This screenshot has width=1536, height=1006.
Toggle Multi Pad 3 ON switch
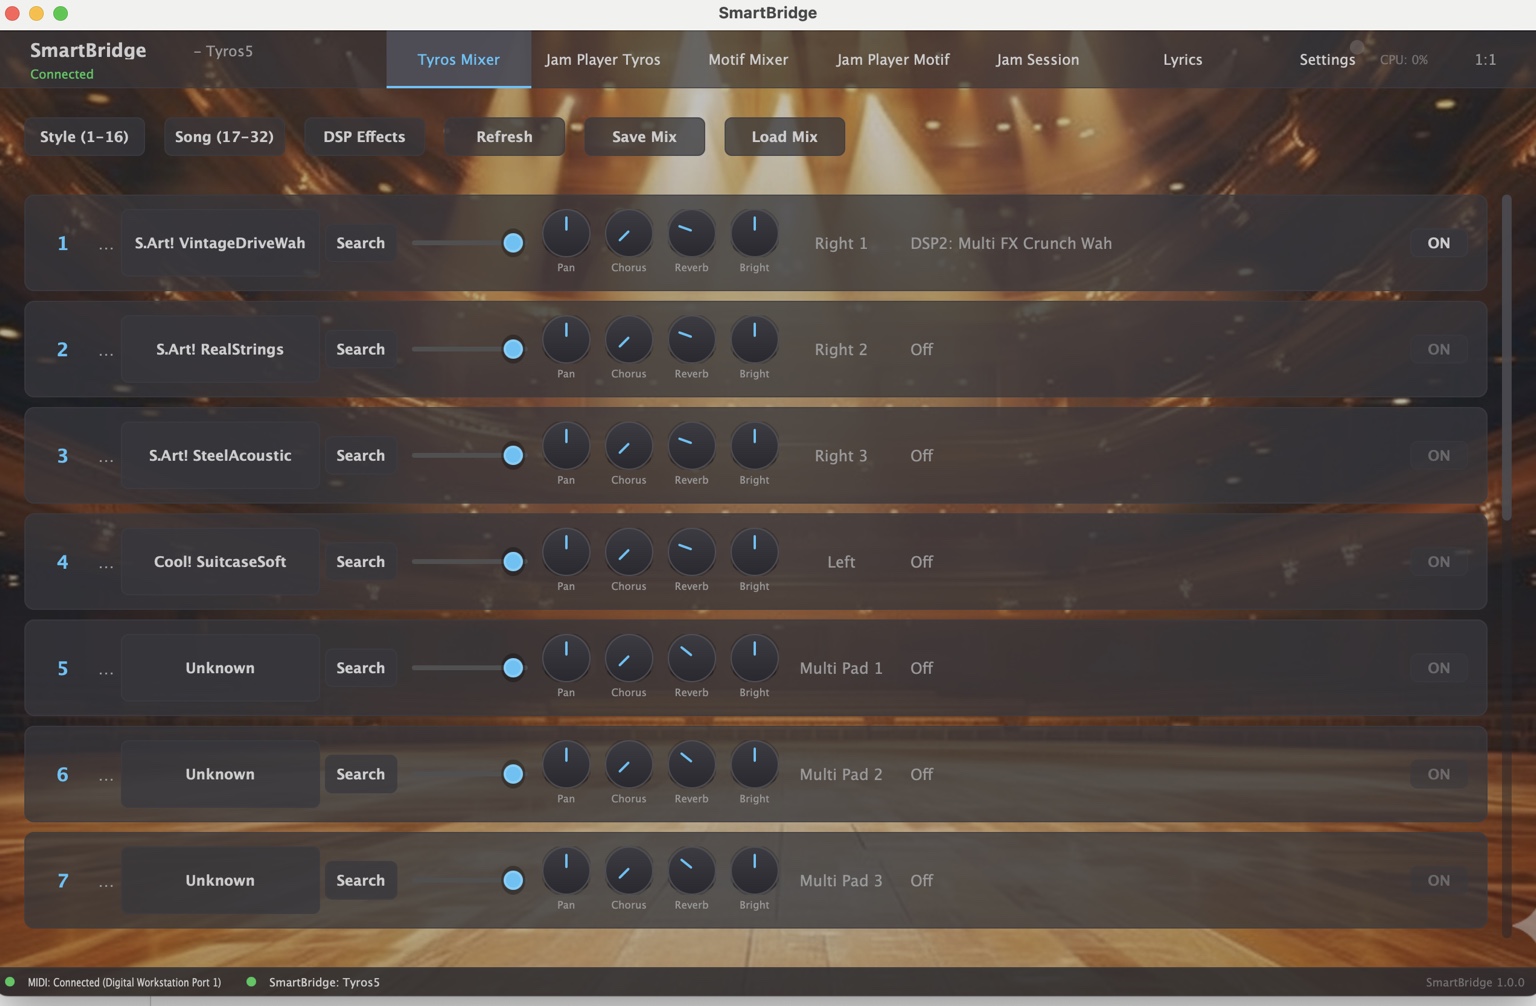click(x=1438, y=881)
